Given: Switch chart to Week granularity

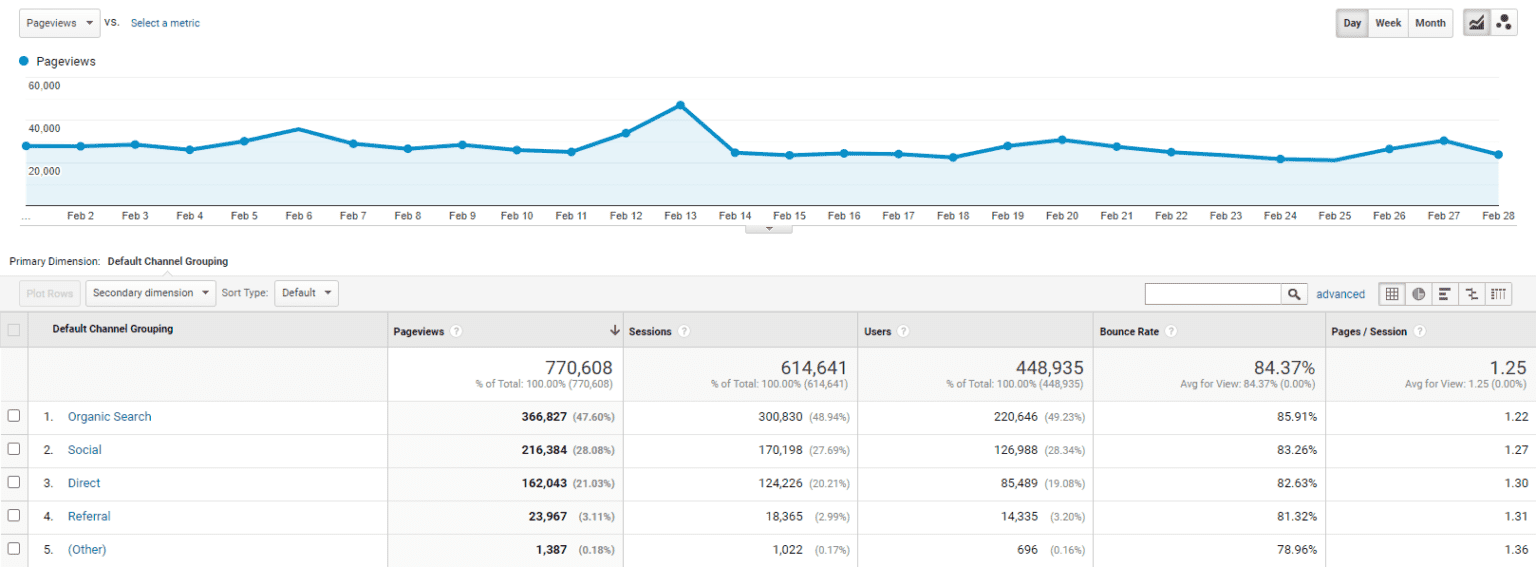Looking at the screenshot, I should (x=1388, y=23).
